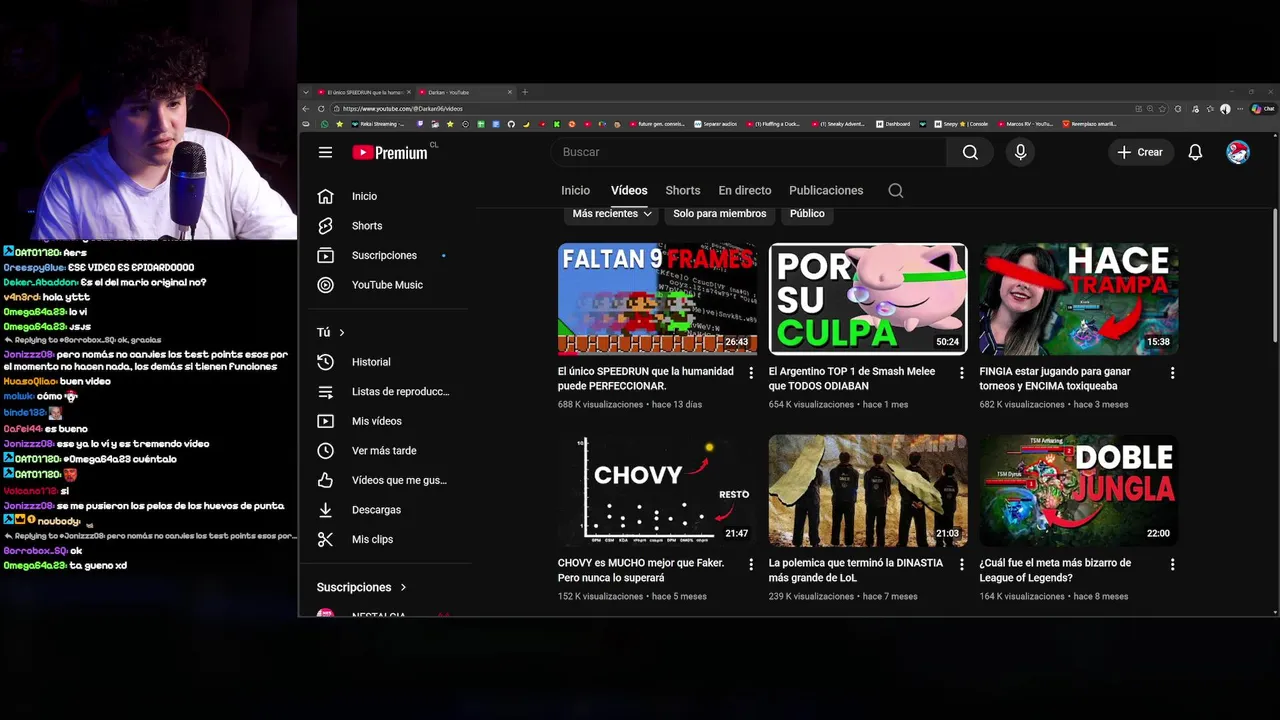Open the video title El único SPEEDRUN link
The height and width of the screenshot is (720, 1280).
[x=646, y=378]
